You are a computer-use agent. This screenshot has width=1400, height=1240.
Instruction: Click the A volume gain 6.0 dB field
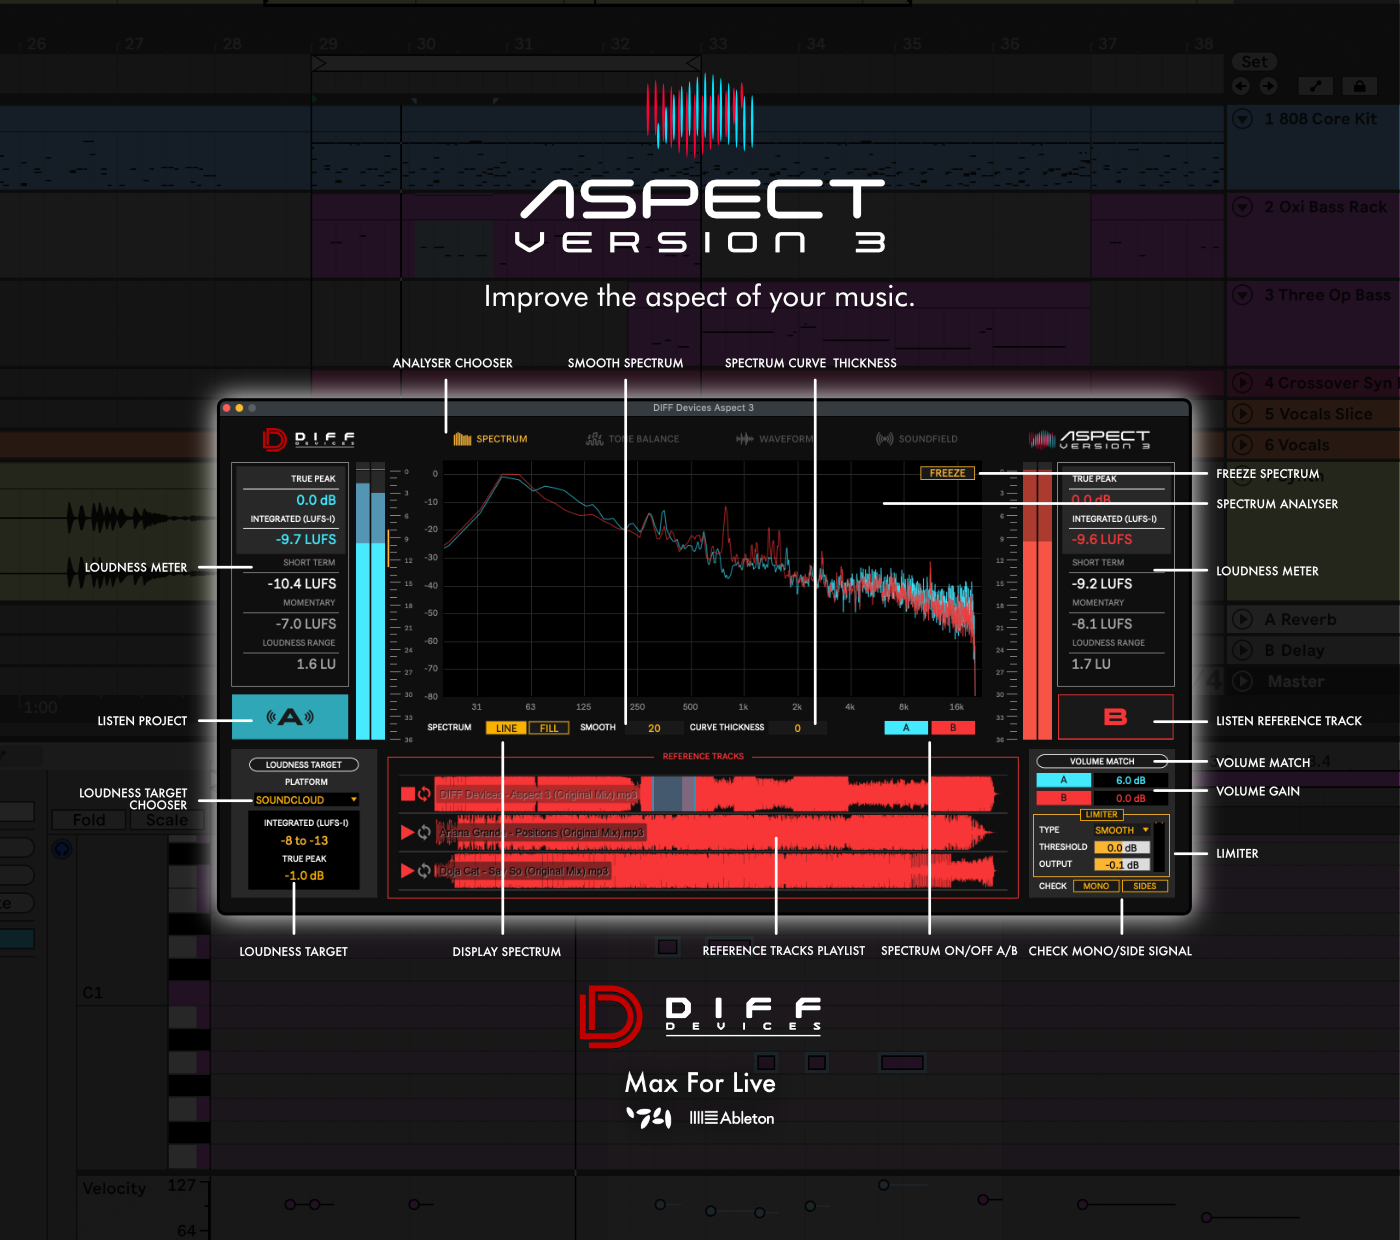pyautogui.click(x=1130, y=780)
